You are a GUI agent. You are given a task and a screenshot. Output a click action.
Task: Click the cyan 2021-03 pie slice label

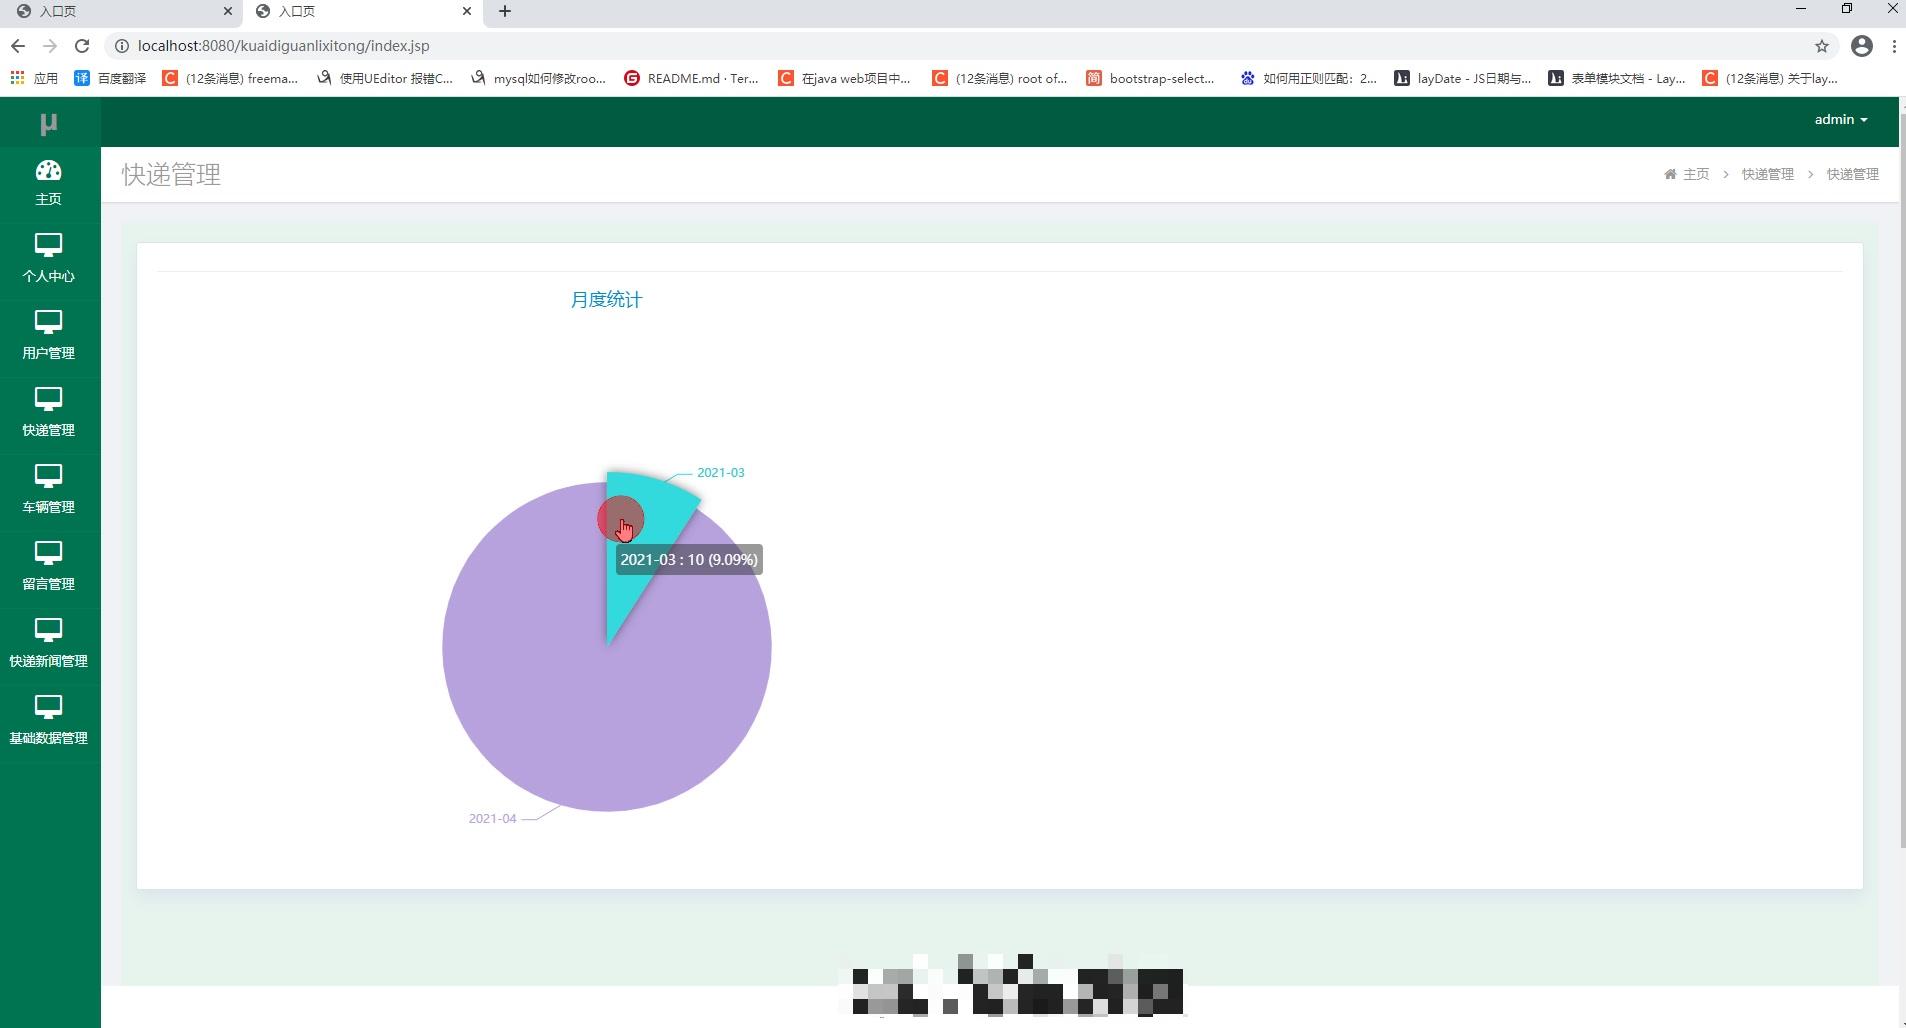[720, 473]
